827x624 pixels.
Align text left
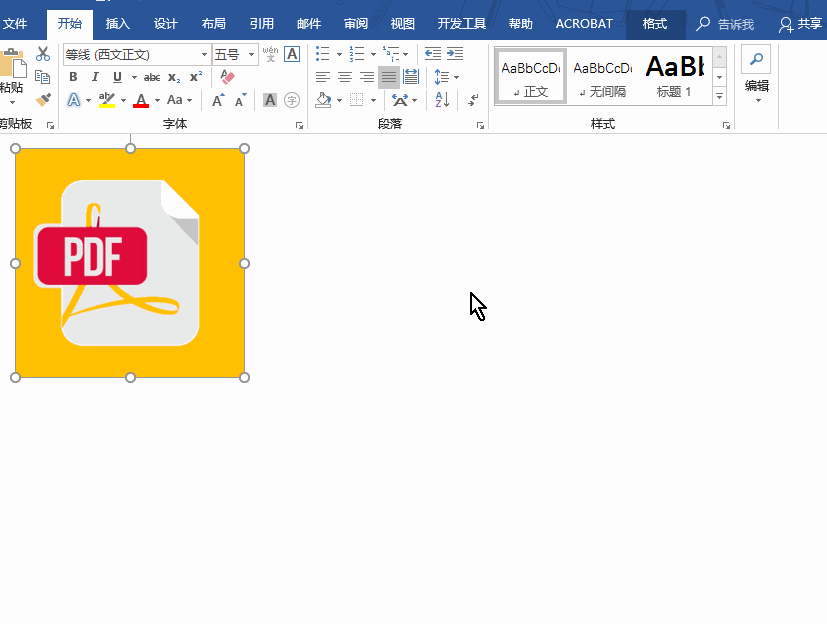pyautogui.click(x=323, y=78)
